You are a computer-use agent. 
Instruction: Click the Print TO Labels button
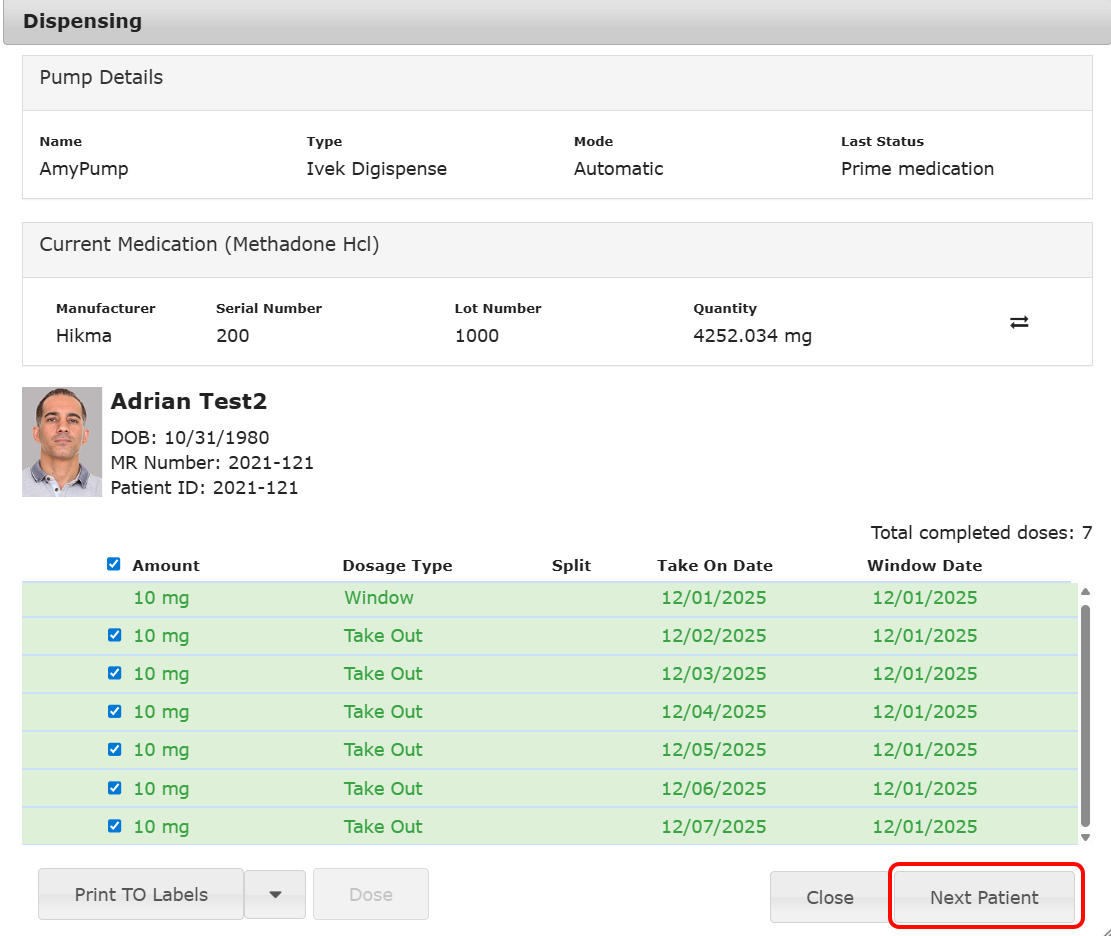click(x=141, y=894)
